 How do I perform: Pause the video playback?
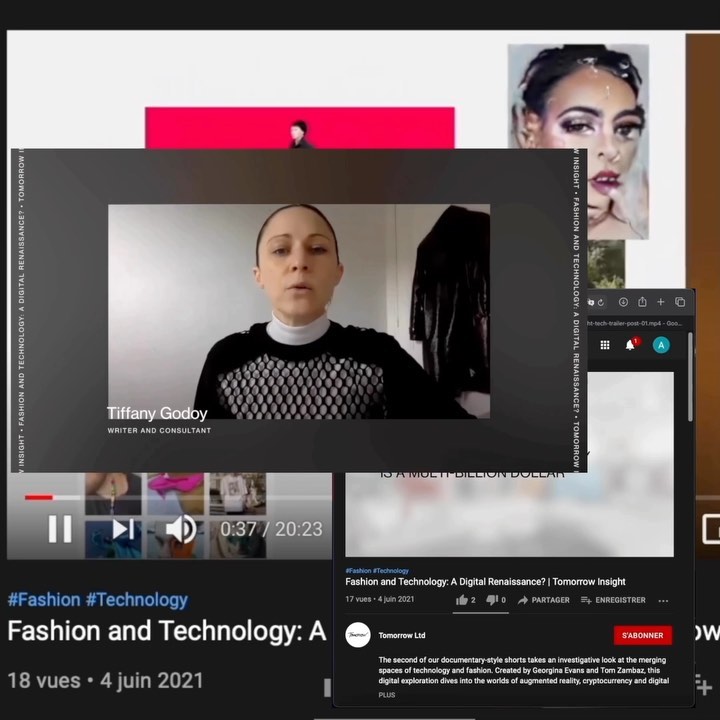click(60, 528)
